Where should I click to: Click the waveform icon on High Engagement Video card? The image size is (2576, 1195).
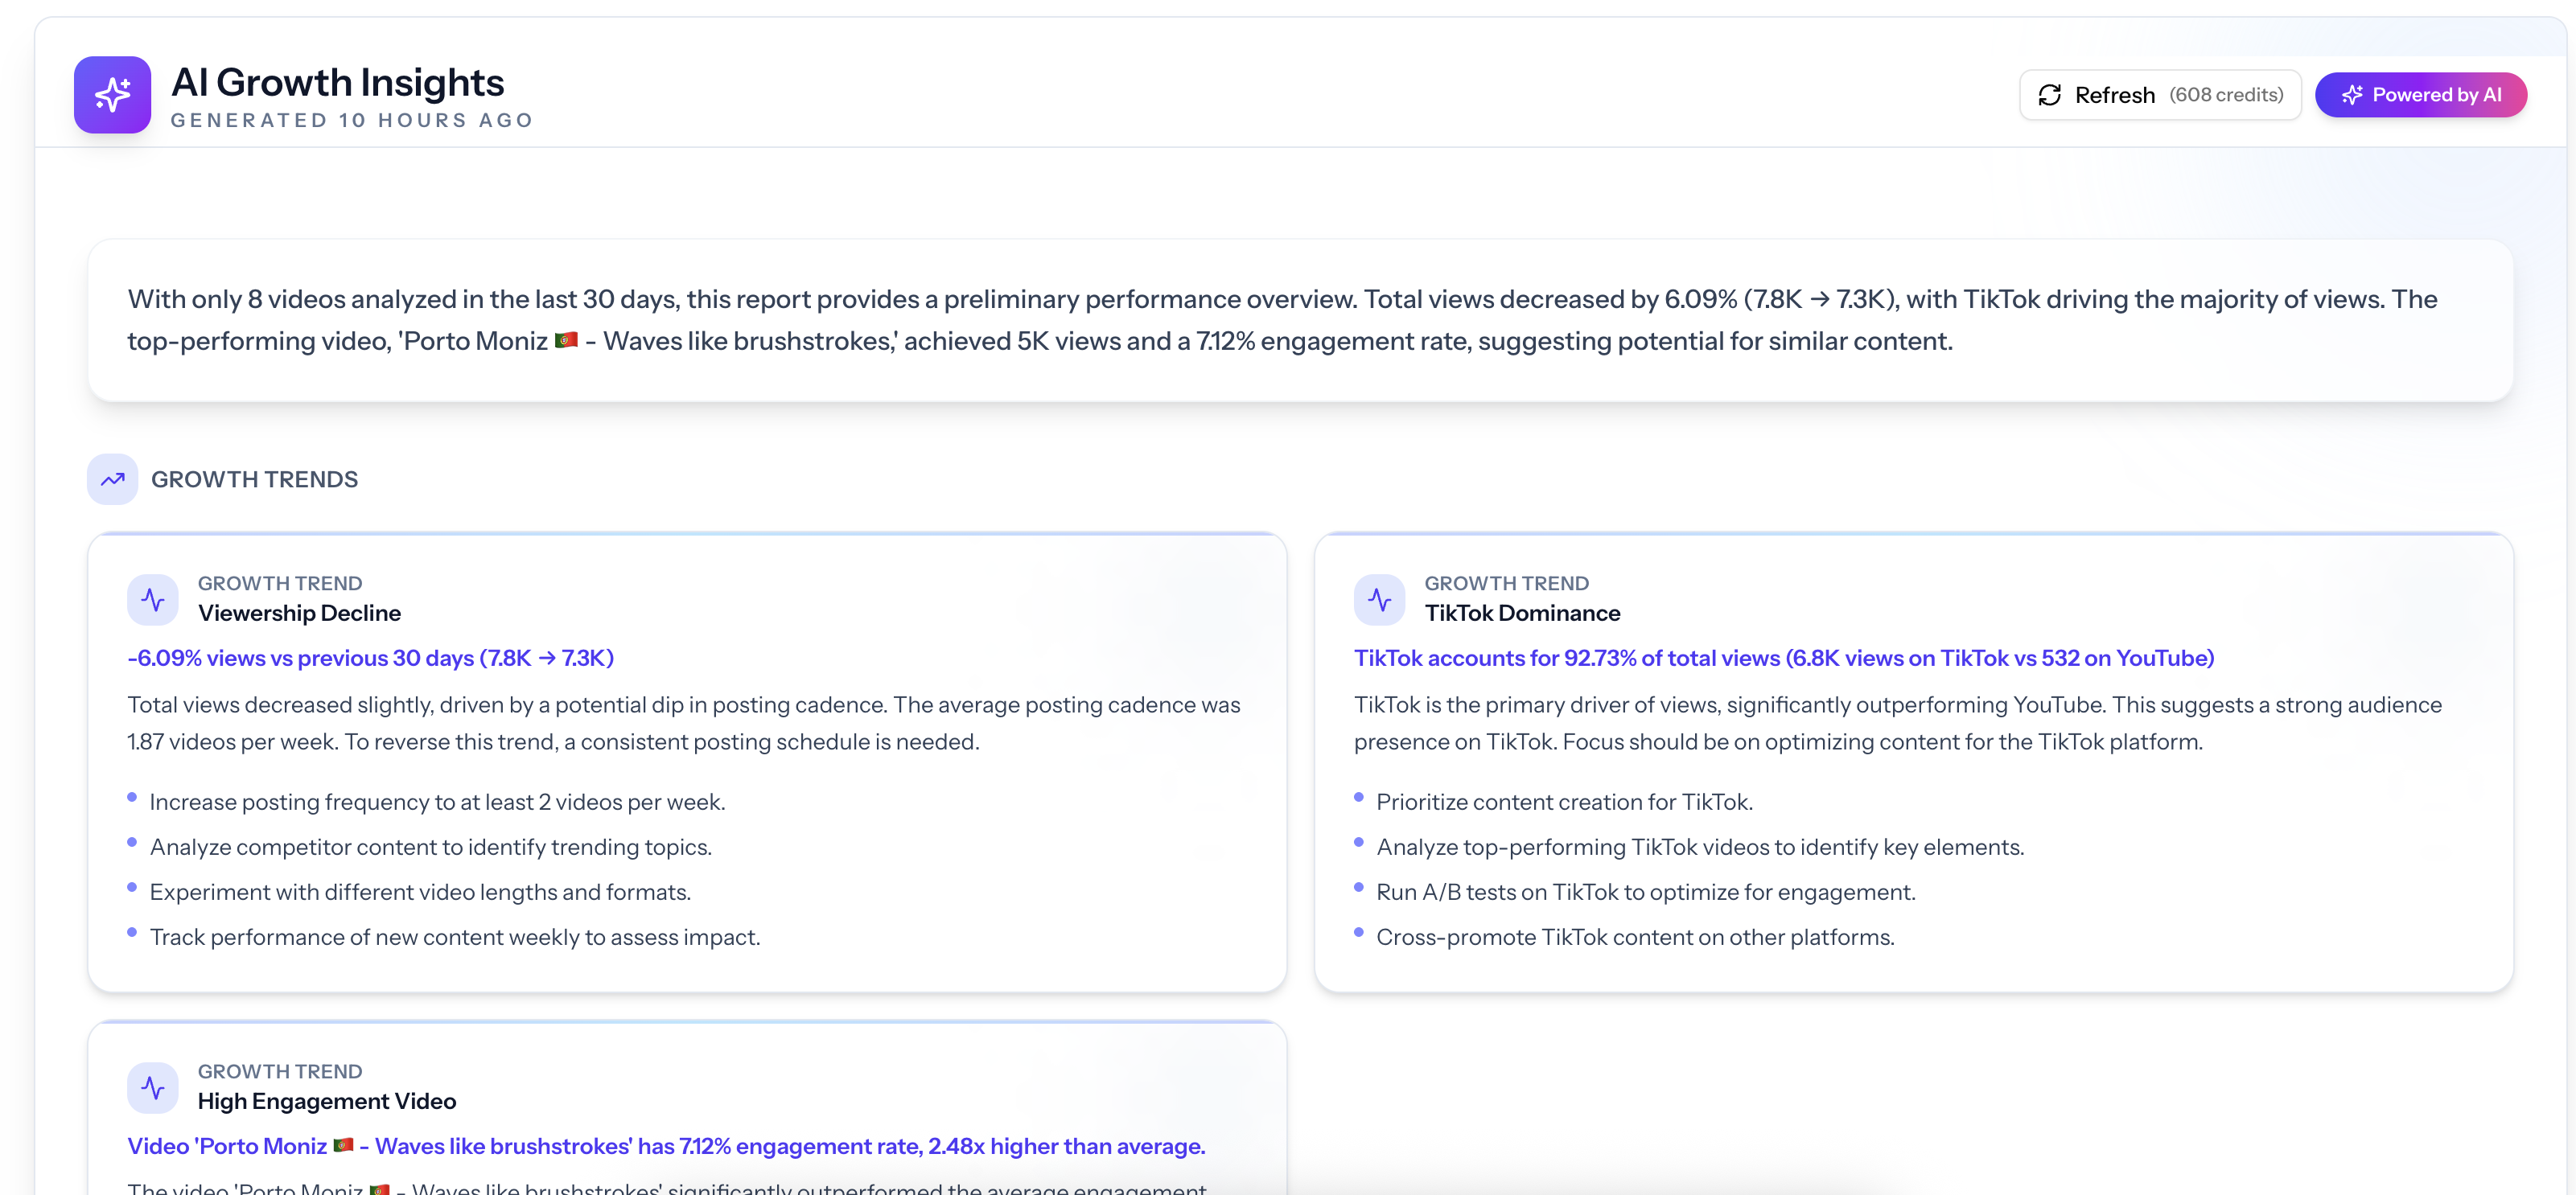(x=152, y=1087)
